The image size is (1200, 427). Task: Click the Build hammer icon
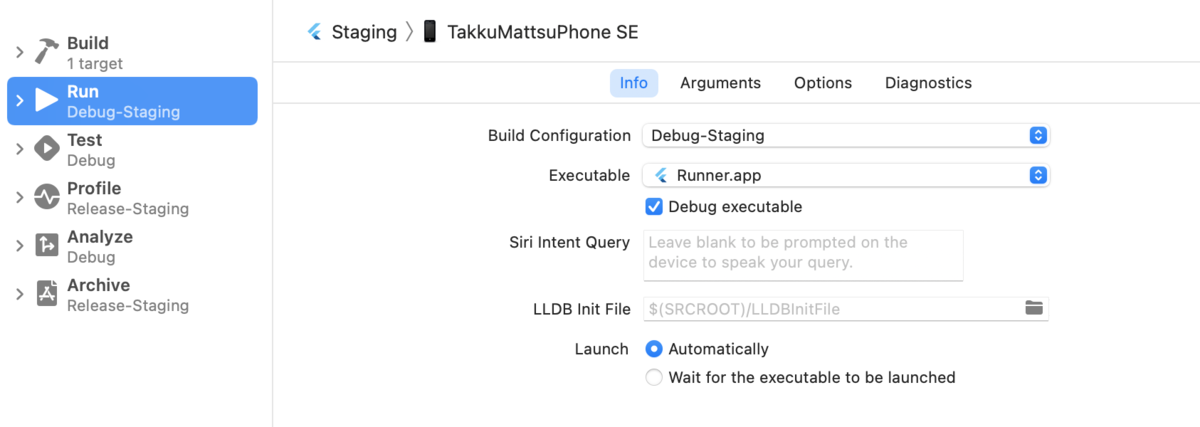coord(47,52)
